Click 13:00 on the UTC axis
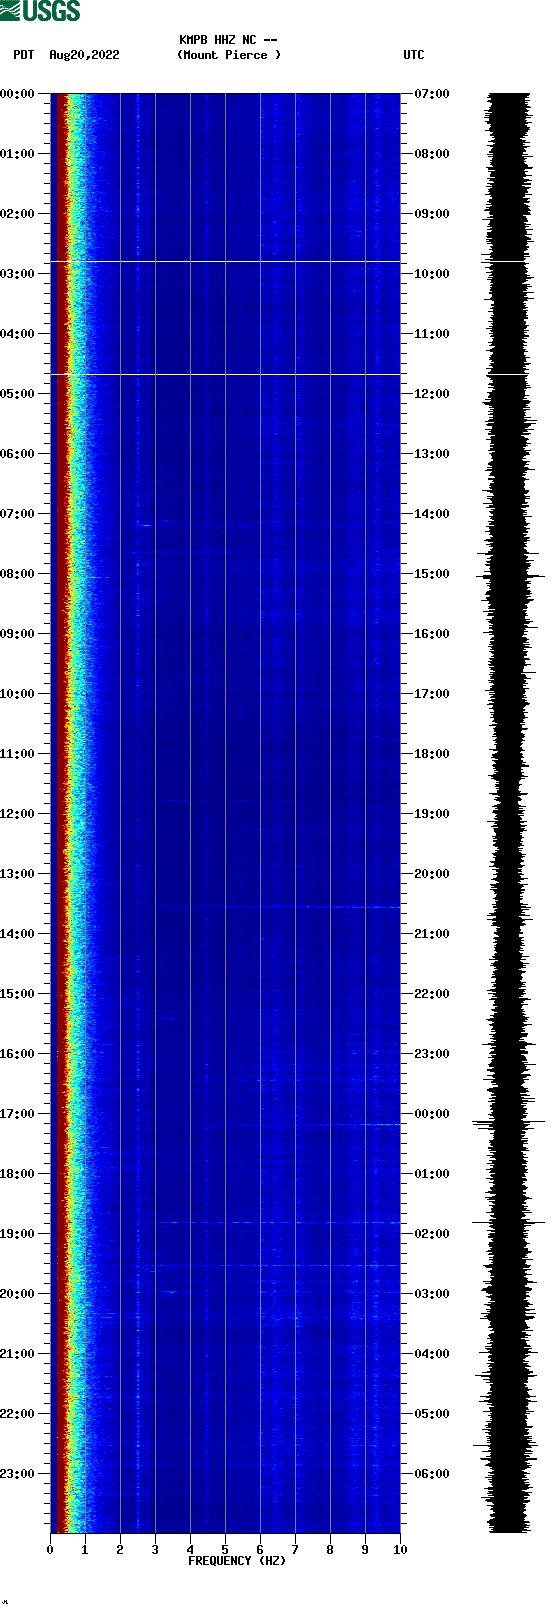 click(432, 454)
